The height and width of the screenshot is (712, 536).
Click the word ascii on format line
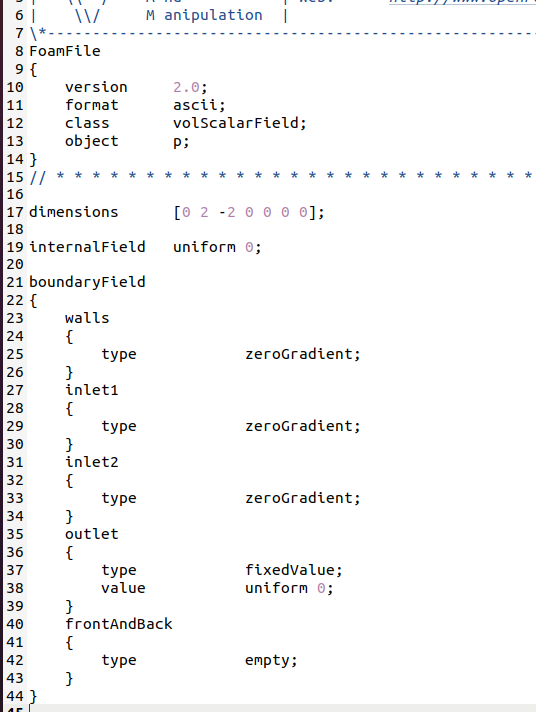(x=195, y=105)
